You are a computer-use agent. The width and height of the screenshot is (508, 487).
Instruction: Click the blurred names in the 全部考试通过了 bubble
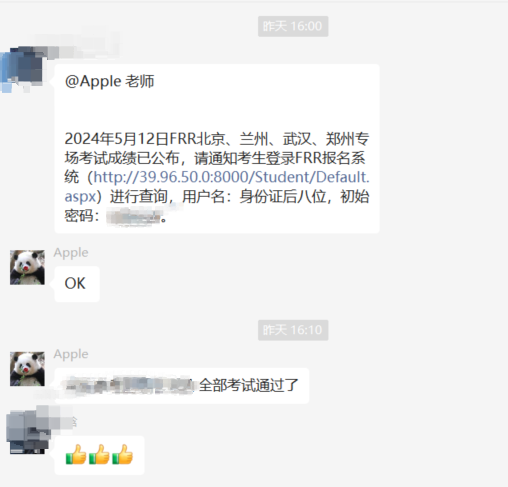(130, 386)
